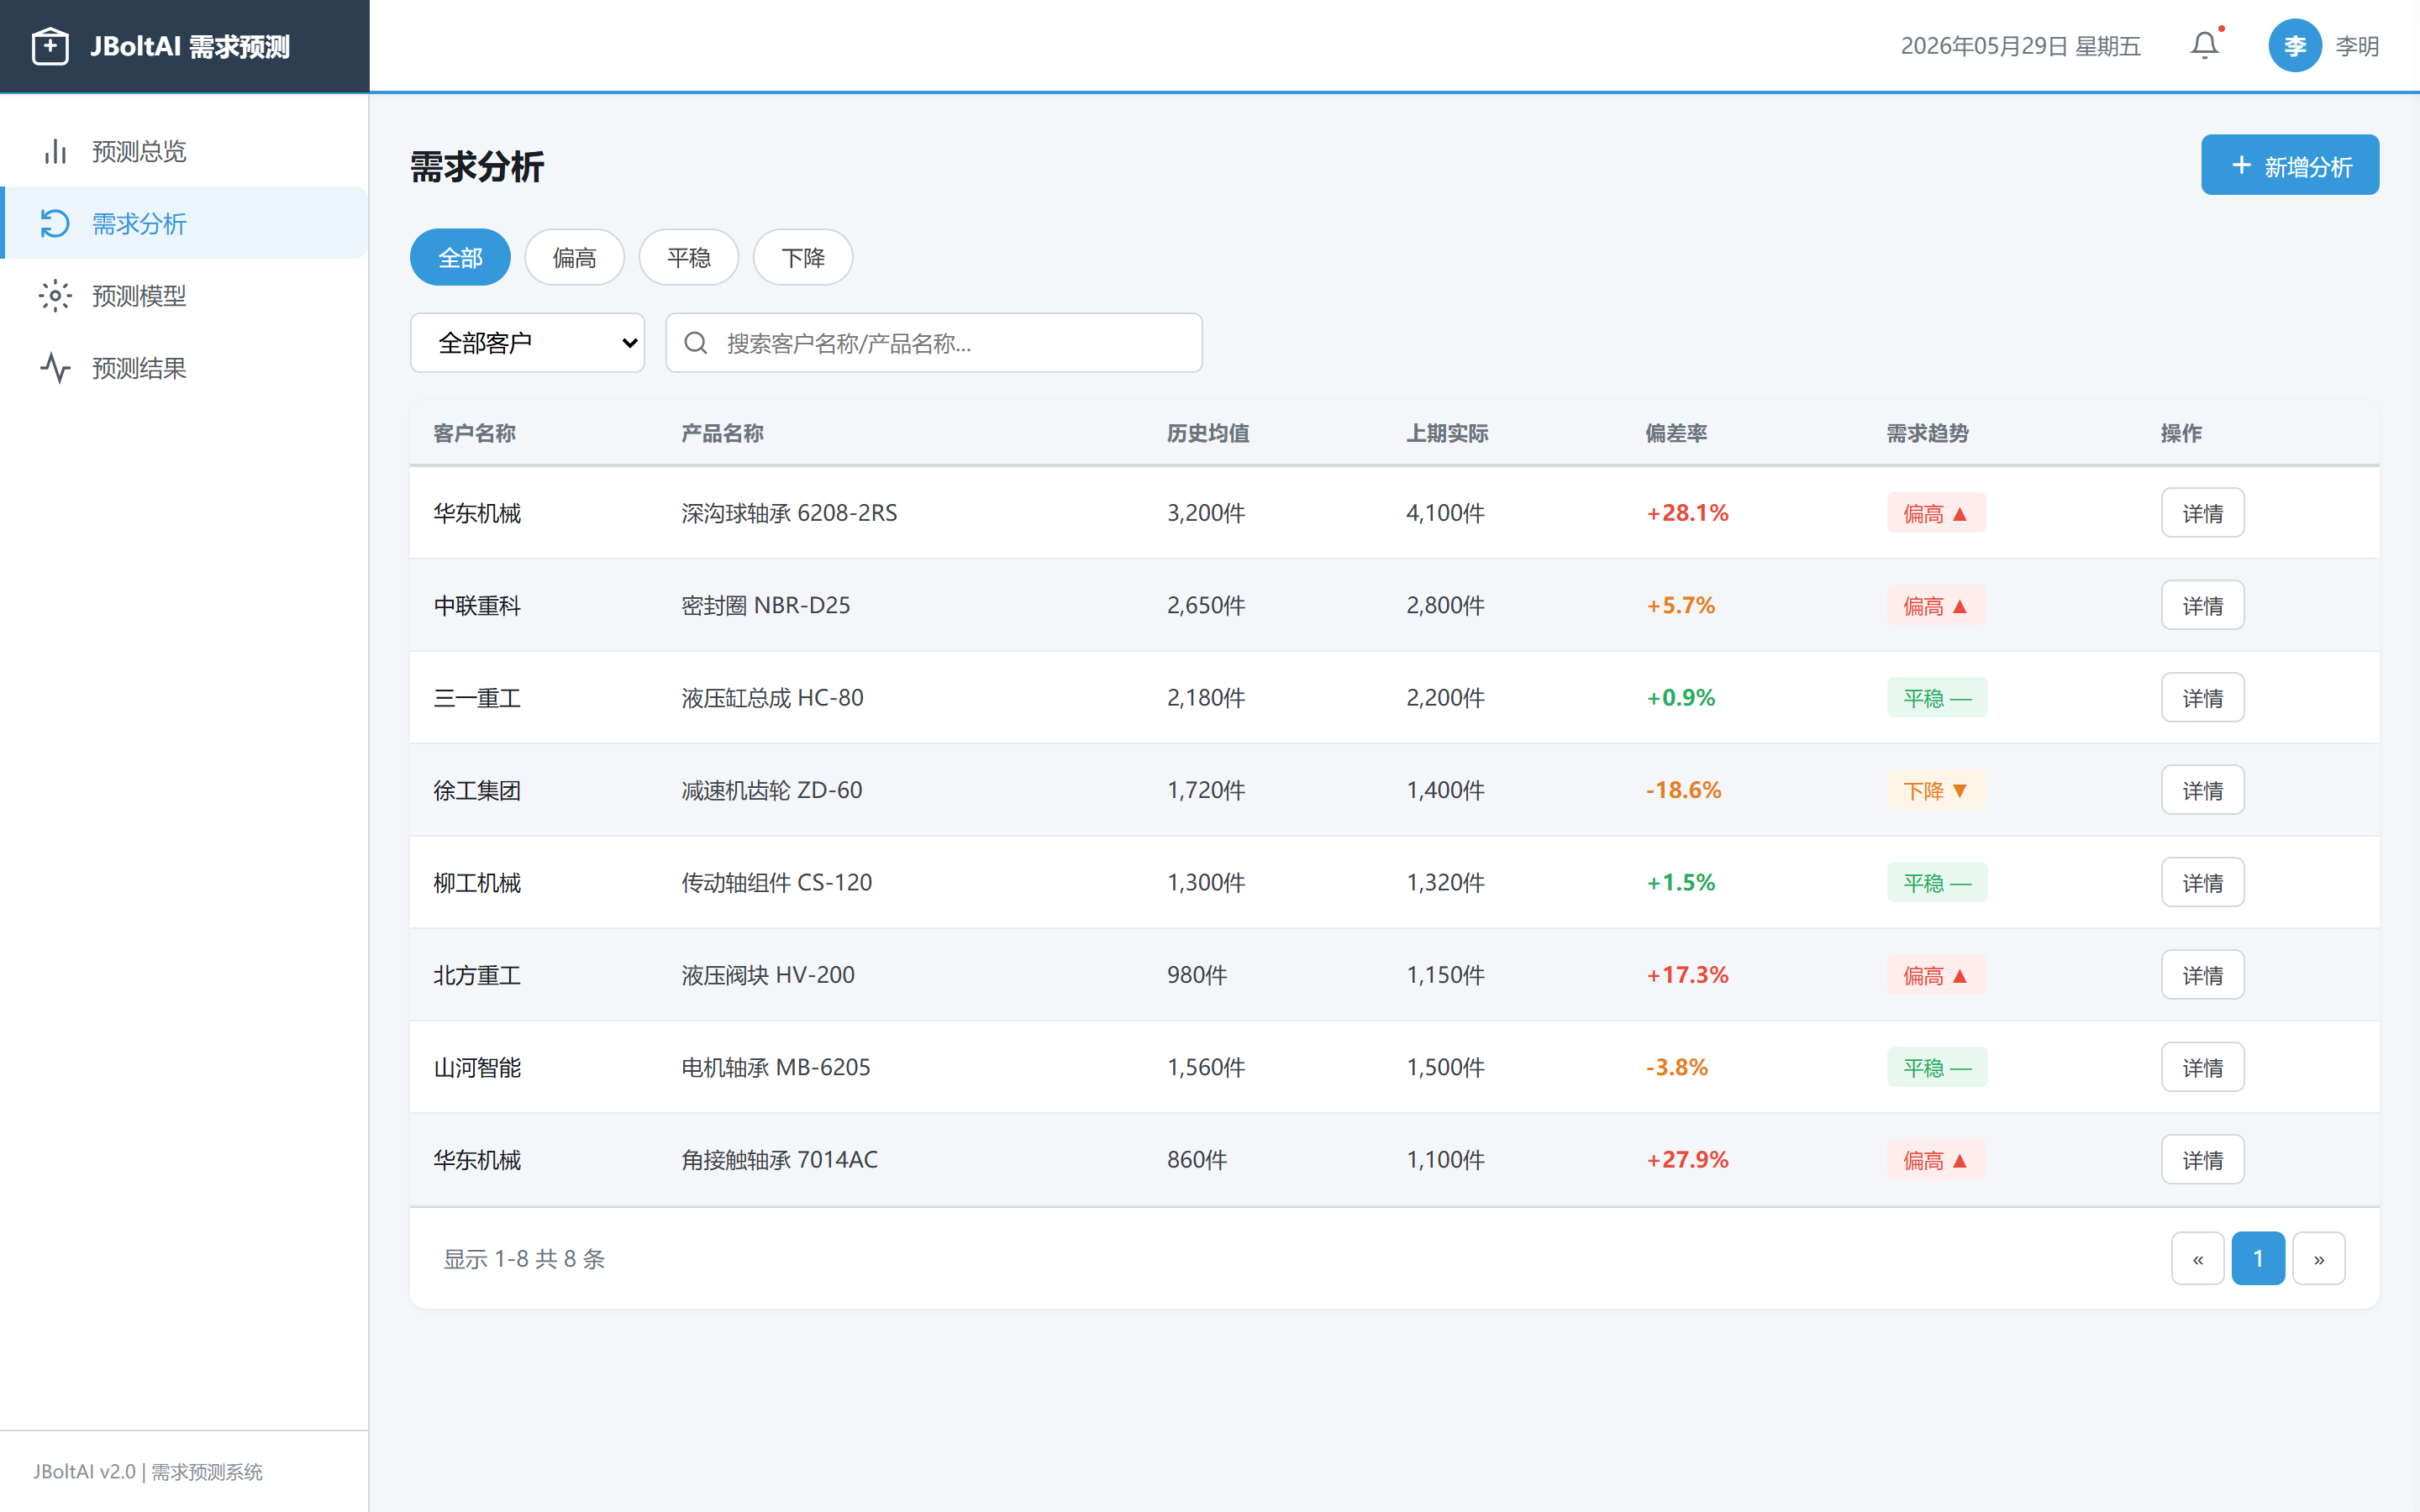Click the 预测总览 bar chart icon
The width and height of the screenshot is (2420, 1512).
(x=55, y=151)
